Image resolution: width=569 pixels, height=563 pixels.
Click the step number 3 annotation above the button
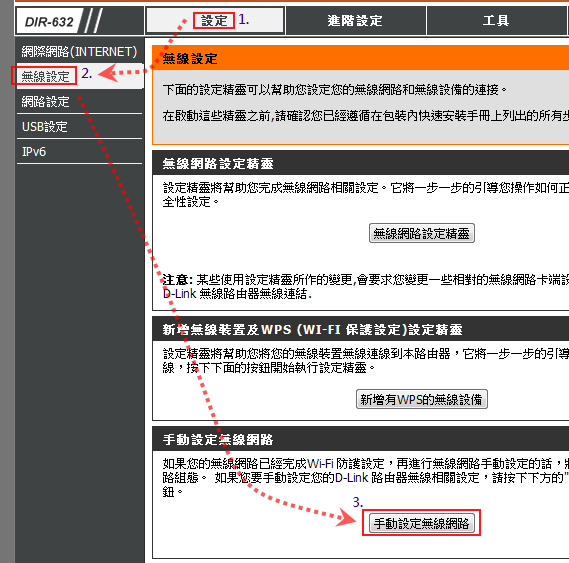tap(358, 502)
